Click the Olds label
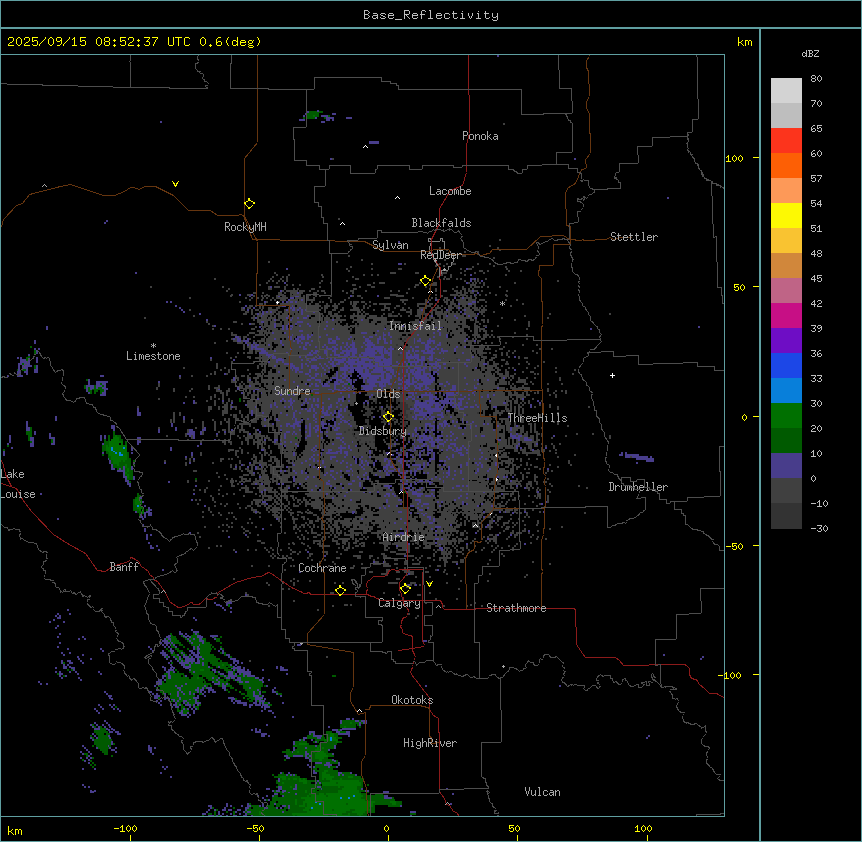Screen dimensions: 862x842 coord(388,394)
